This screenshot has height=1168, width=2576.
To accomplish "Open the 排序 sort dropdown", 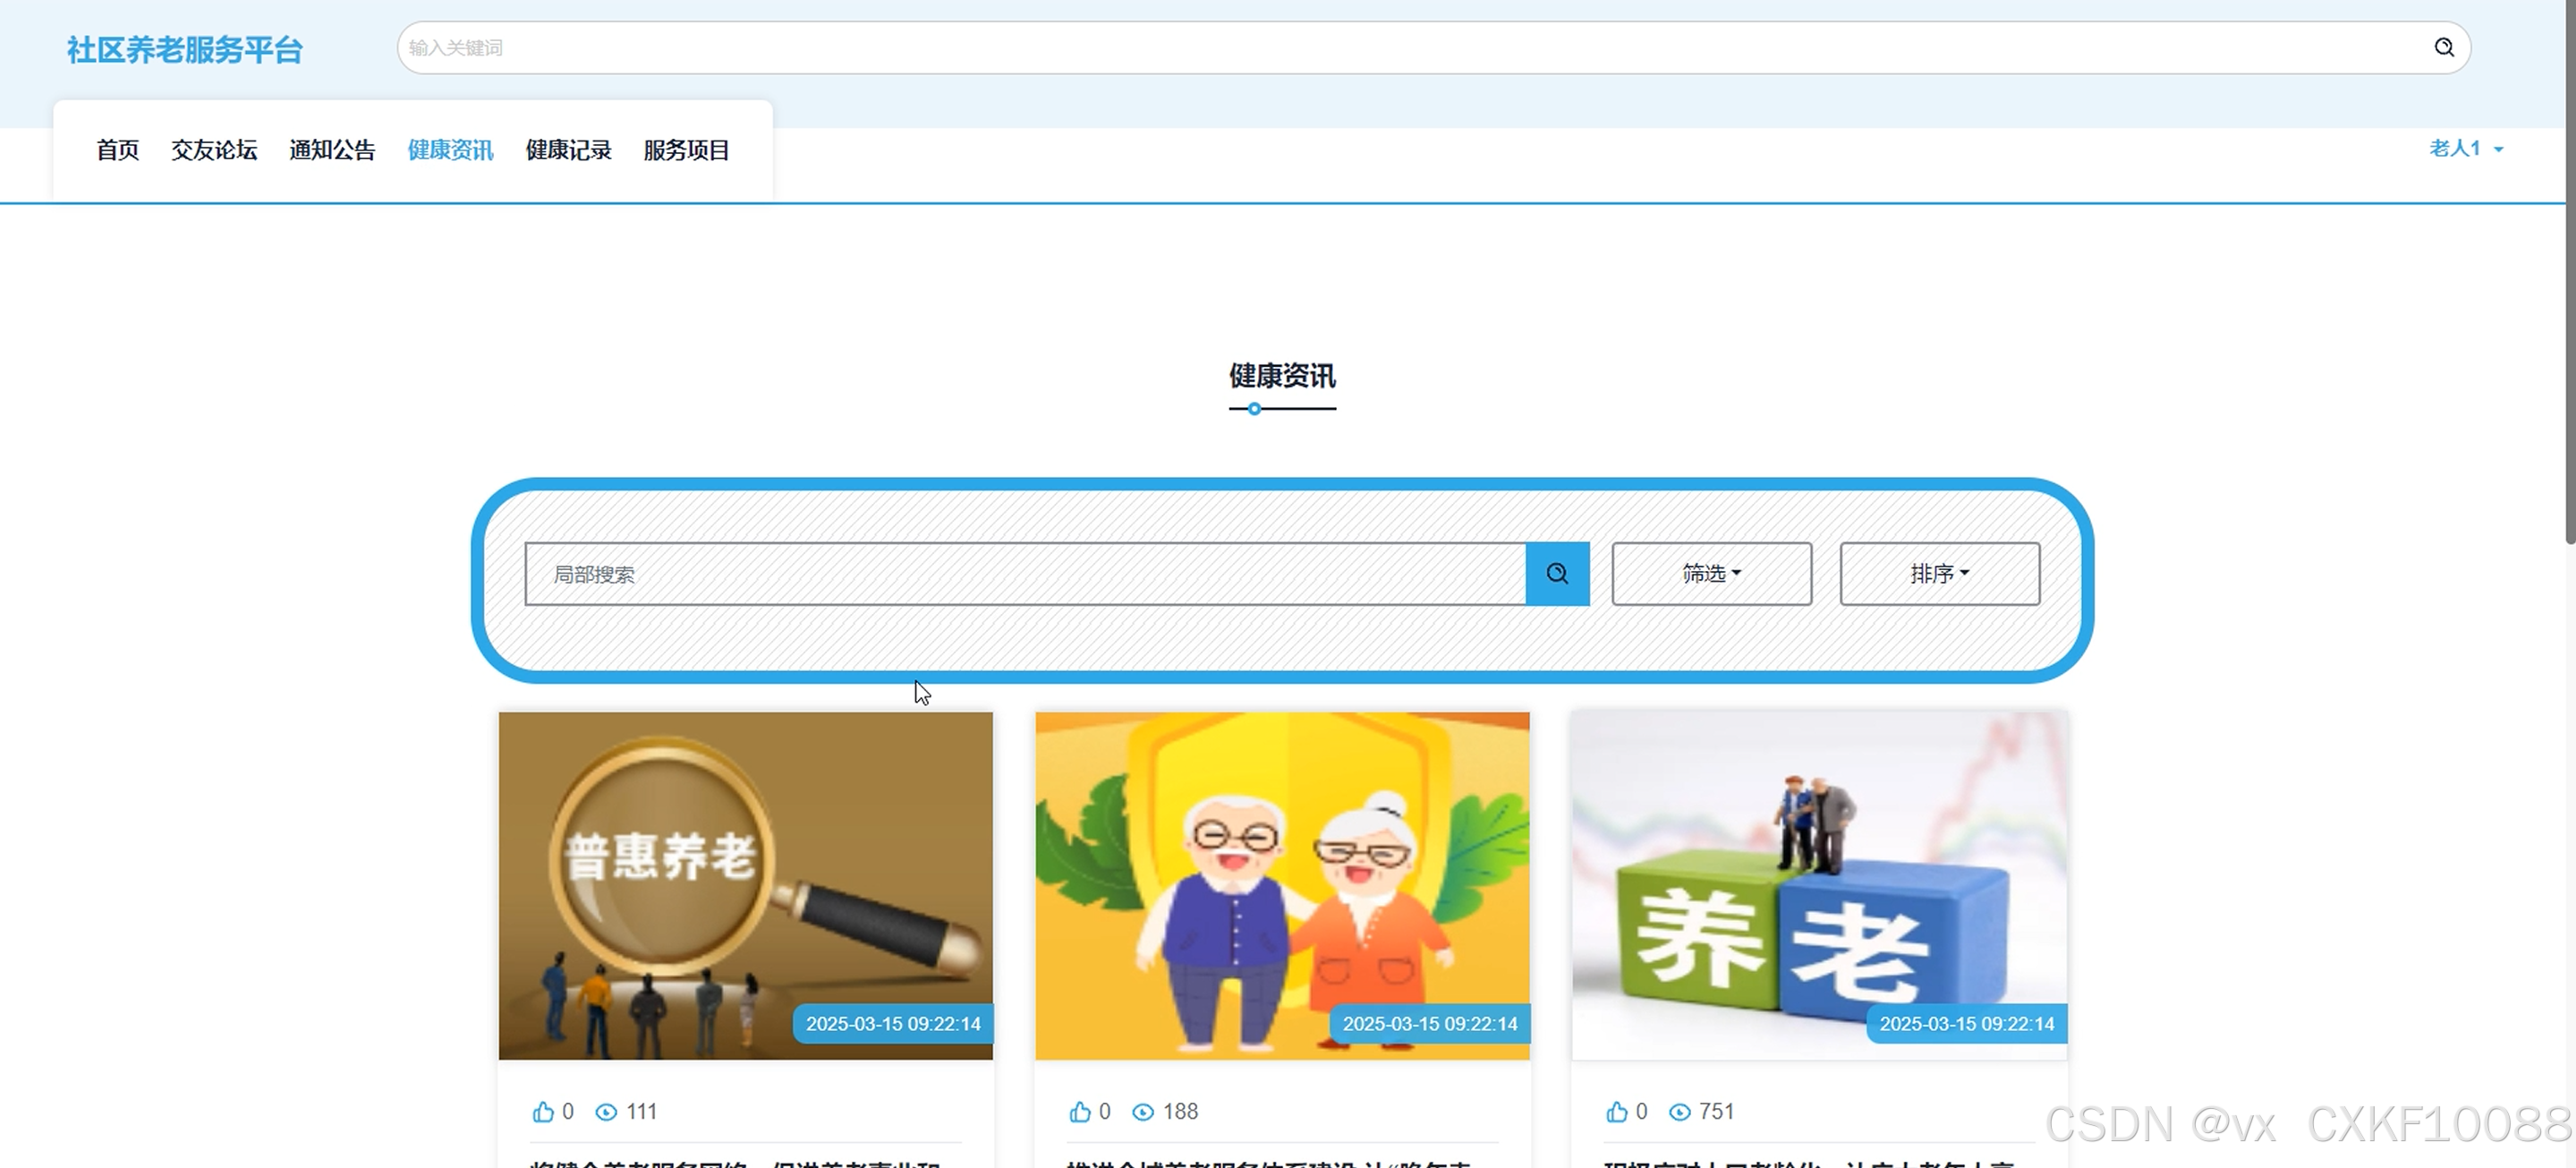I will coord(1939,573).
